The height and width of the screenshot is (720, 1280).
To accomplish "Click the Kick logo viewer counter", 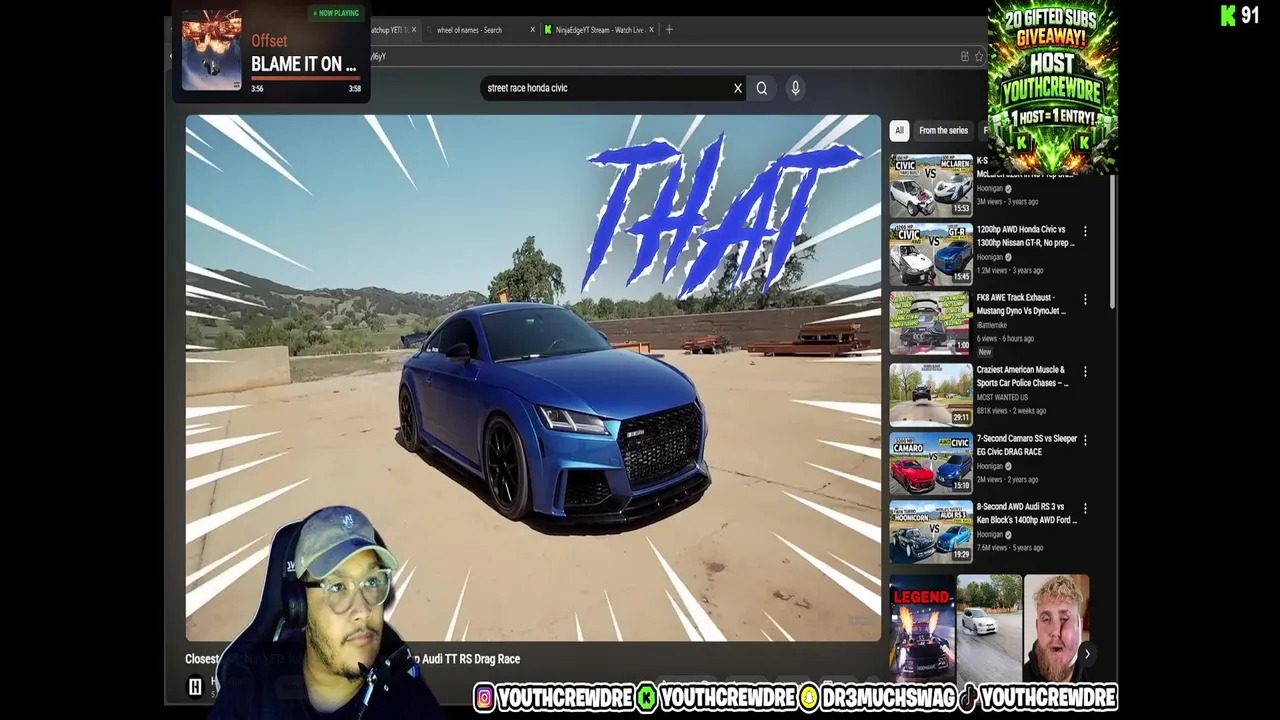I will (x=1240, y=15).
